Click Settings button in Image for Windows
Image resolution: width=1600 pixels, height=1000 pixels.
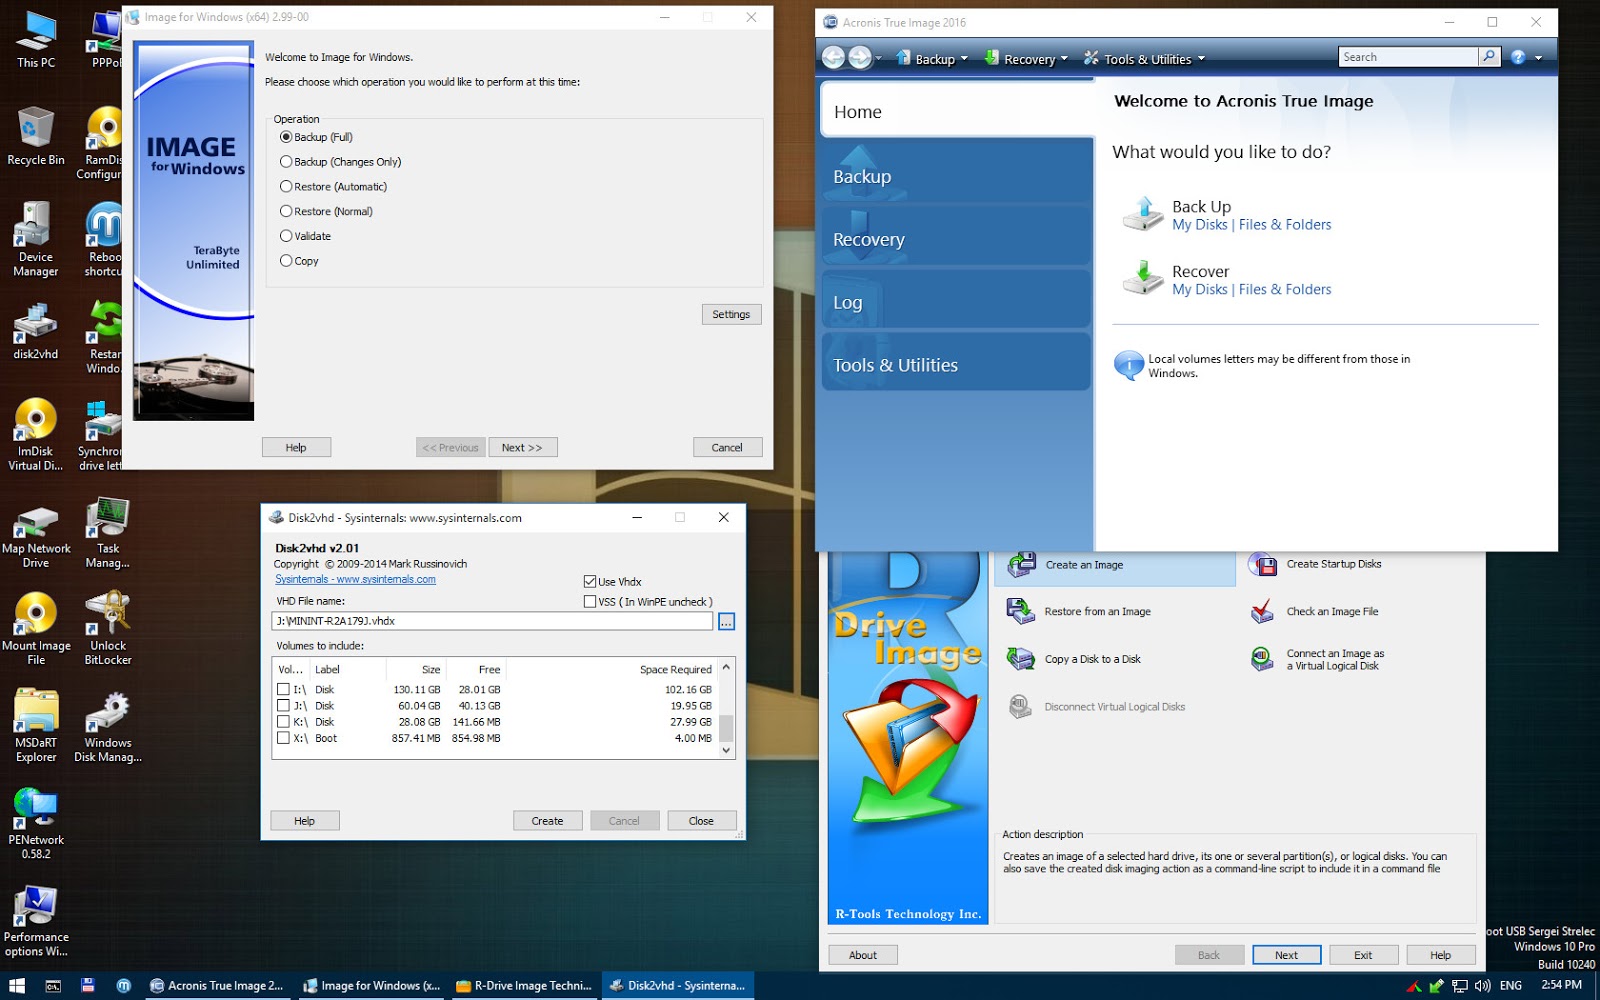tap(731, 314)
